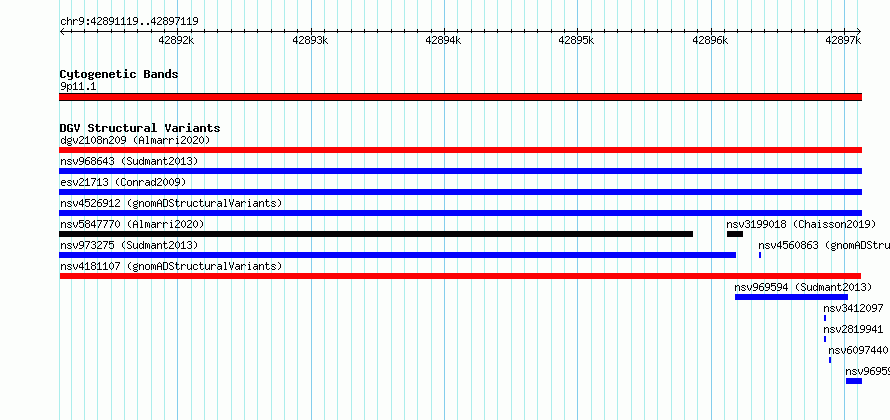
Task: Open variant dgv2108n209 (Almarri2020) label
Action: [135, 140]
